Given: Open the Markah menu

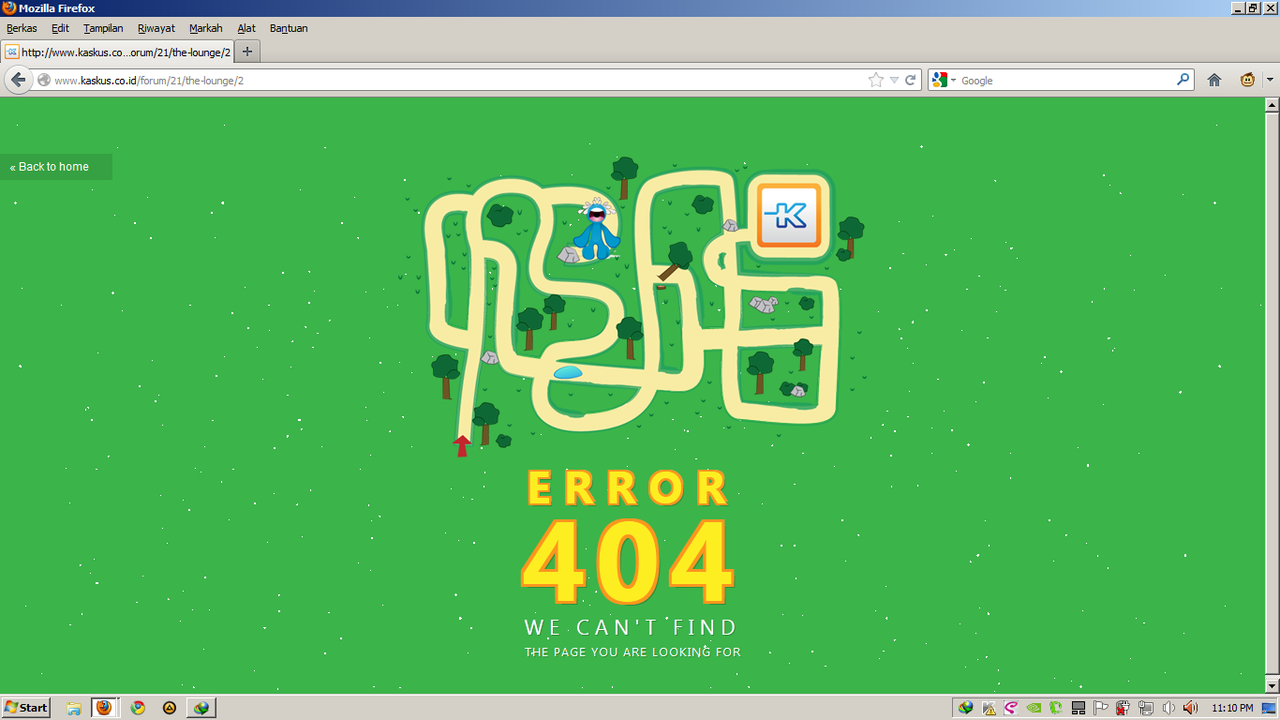Looking at the screenshot, I should coord(206,28).
